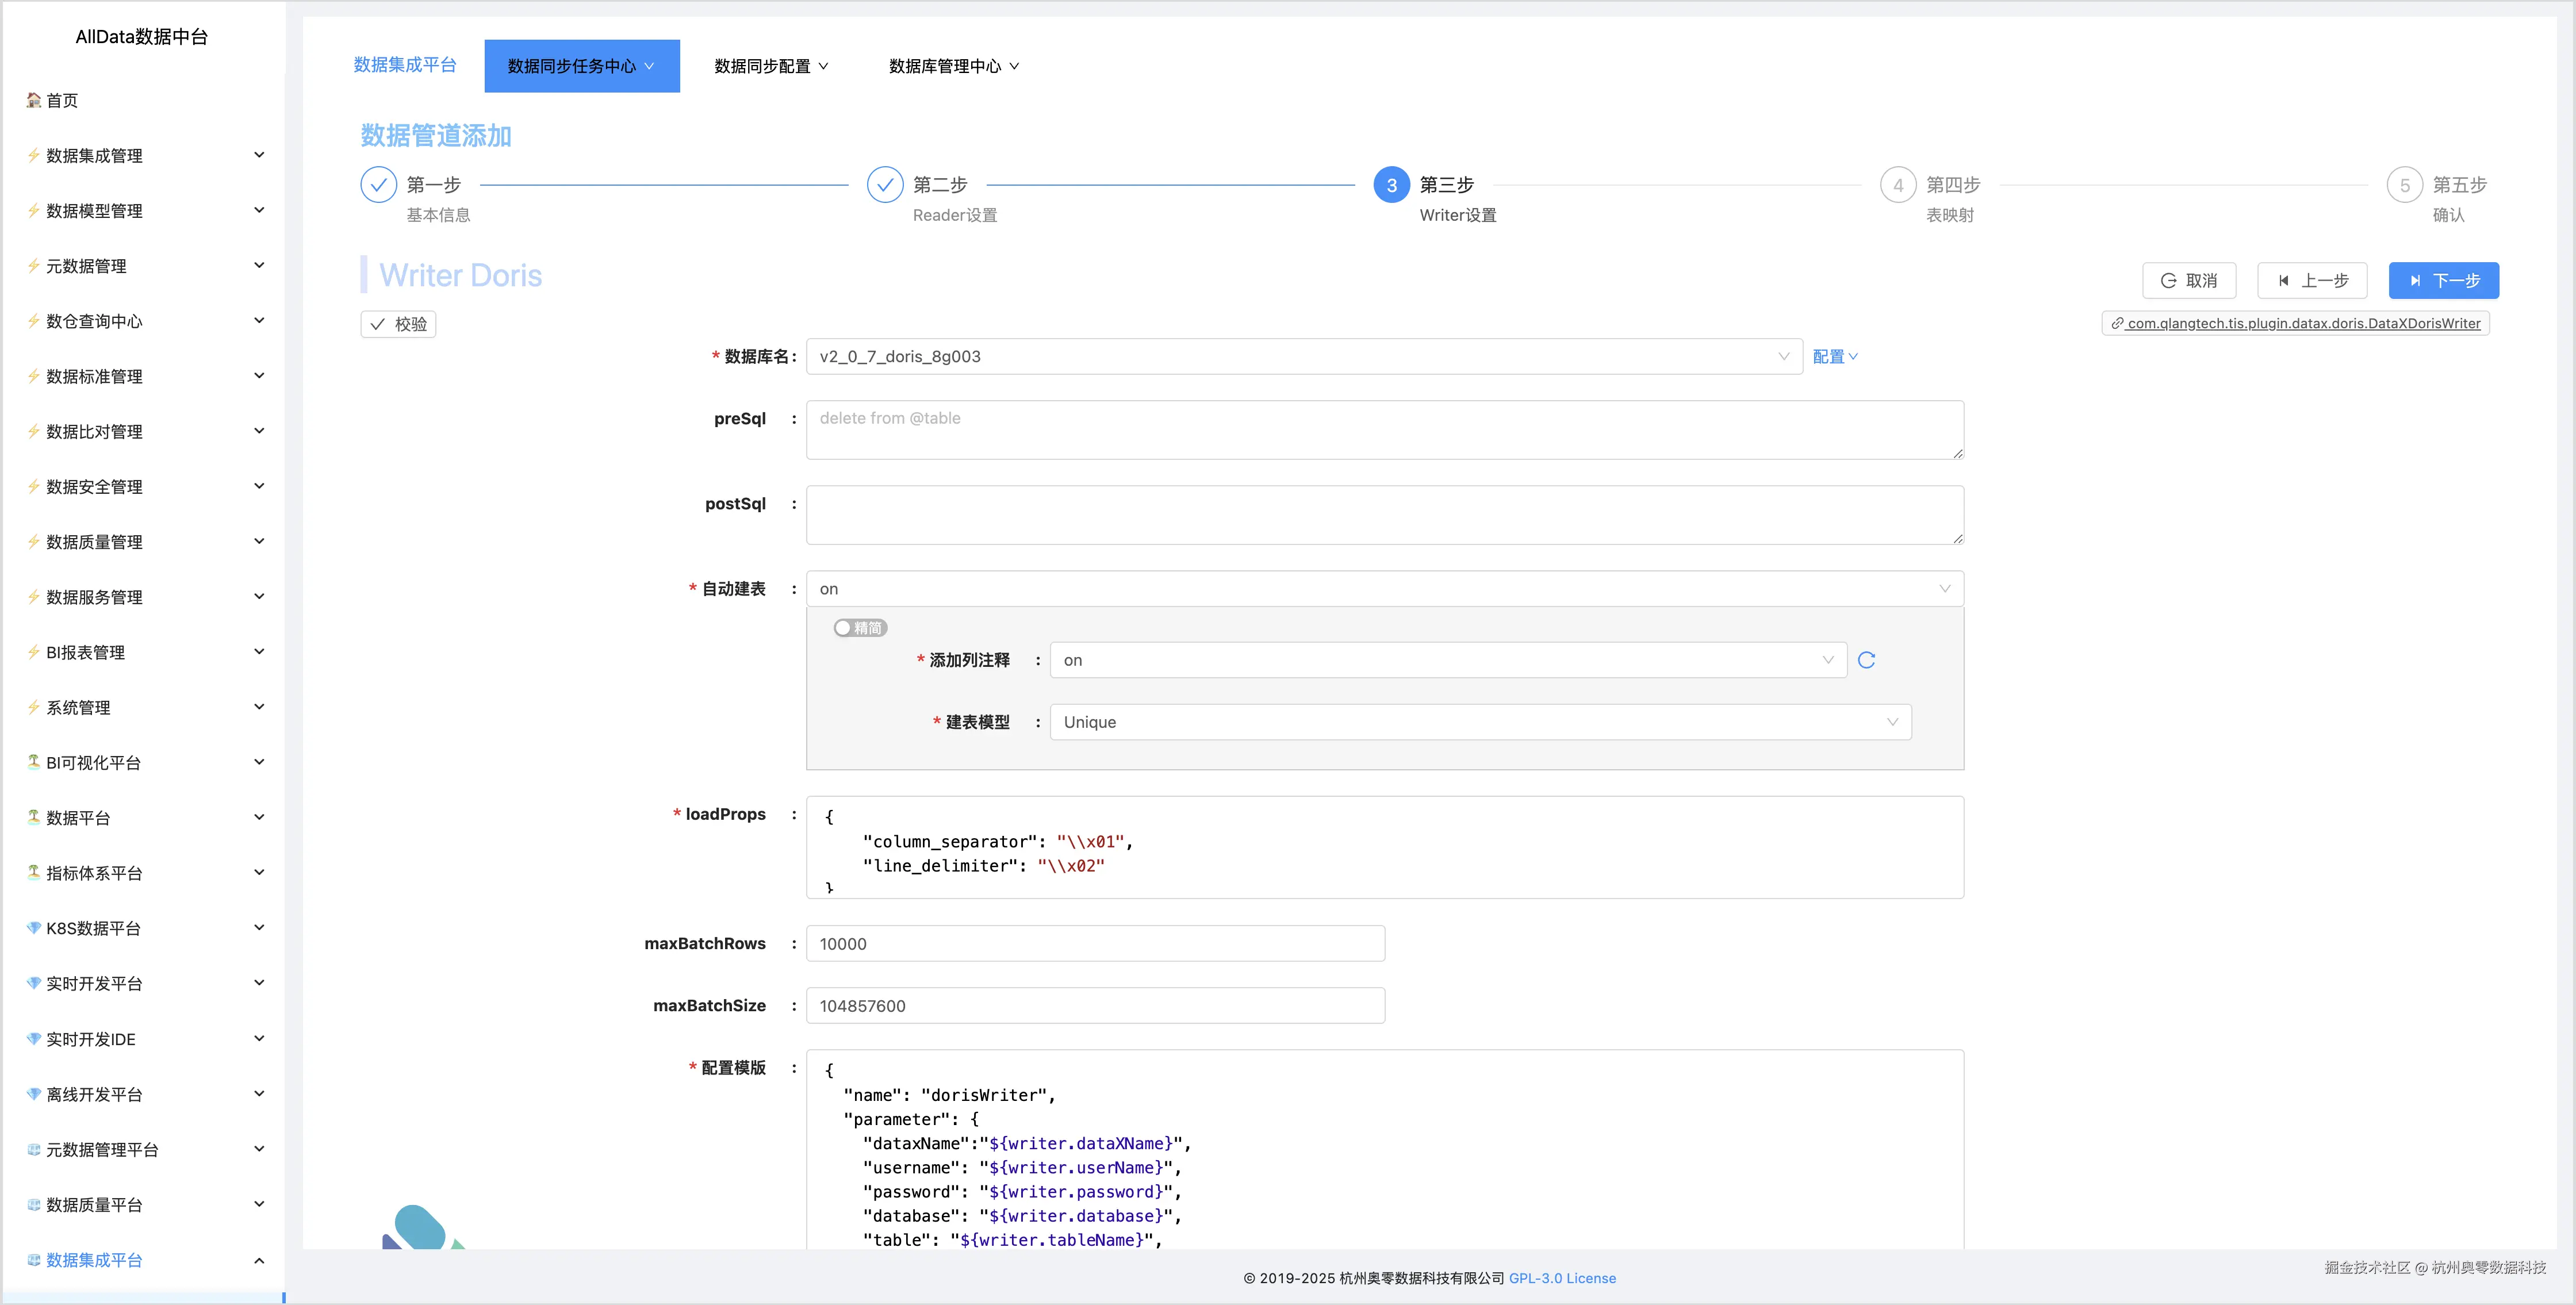Open the 自动建表 dropdown
2576x1305 pixels.
click(x=1384, y=589)
